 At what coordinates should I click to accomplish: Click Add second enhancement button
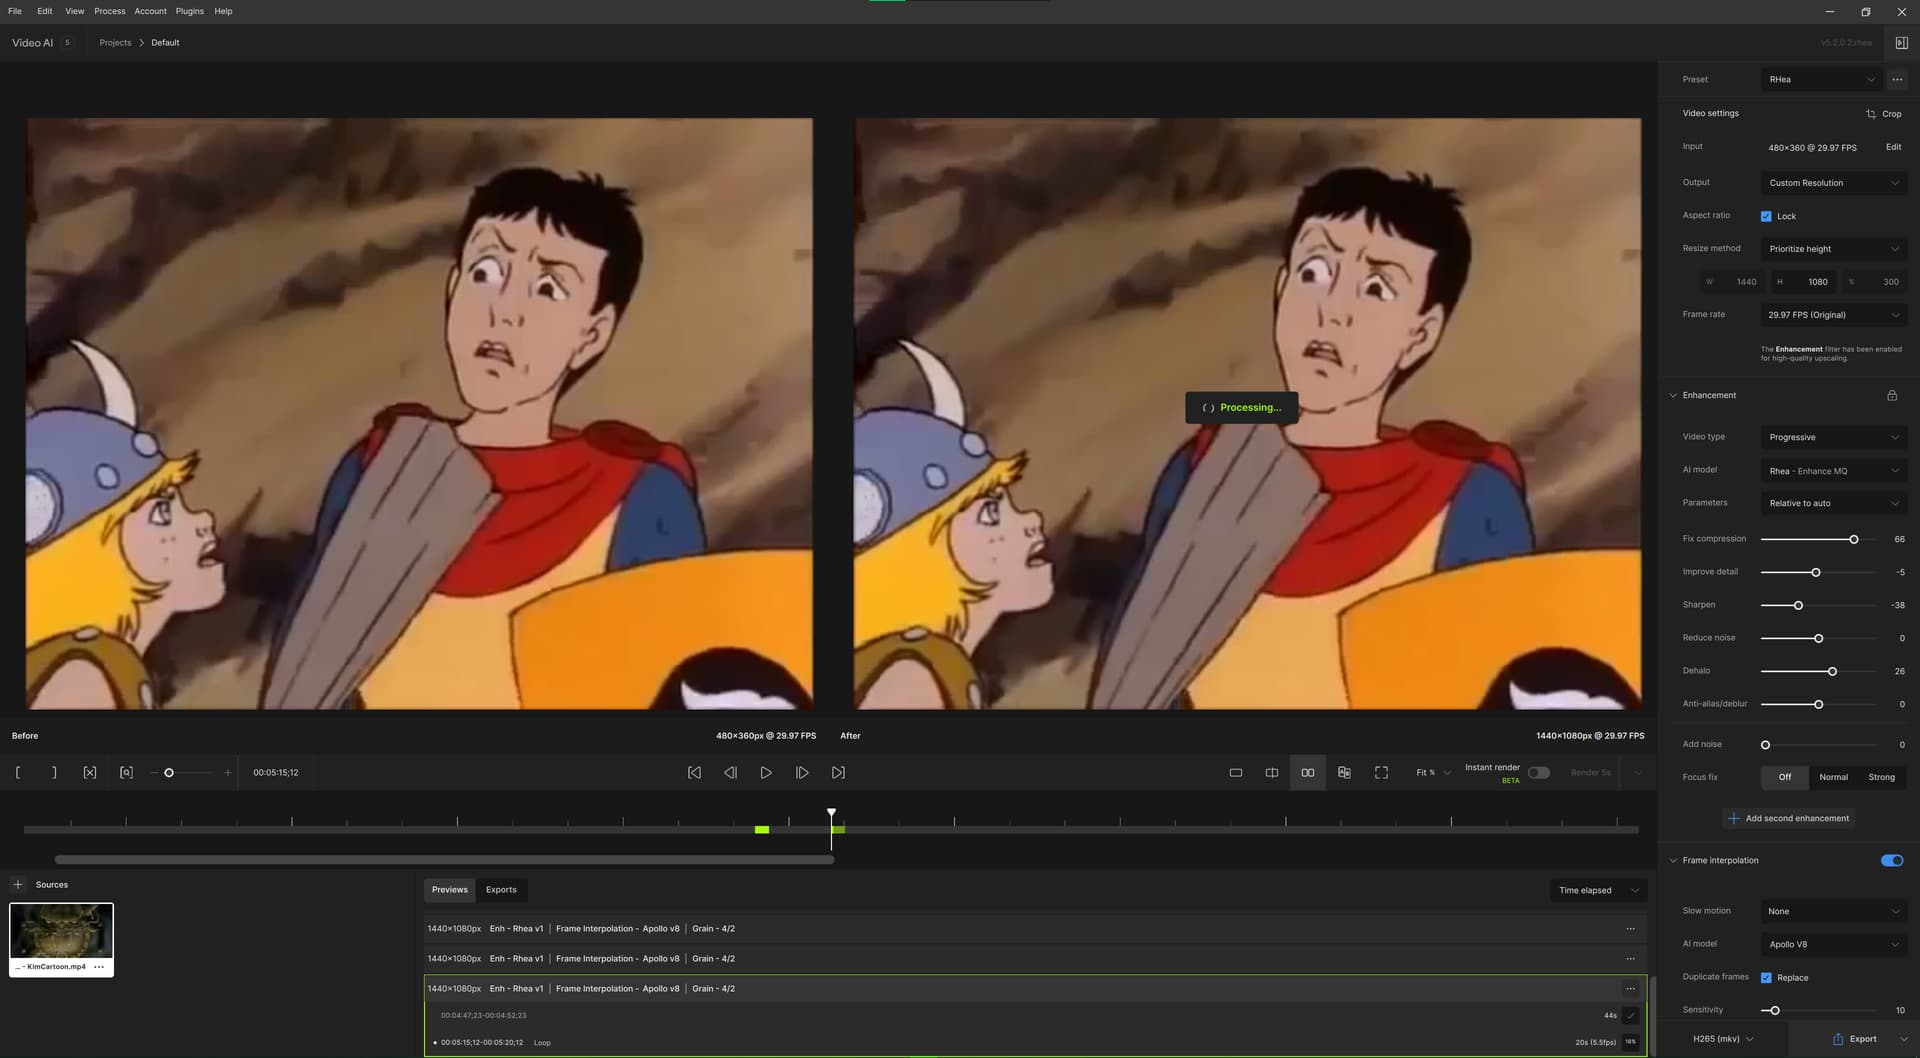tap(1788, 819)
